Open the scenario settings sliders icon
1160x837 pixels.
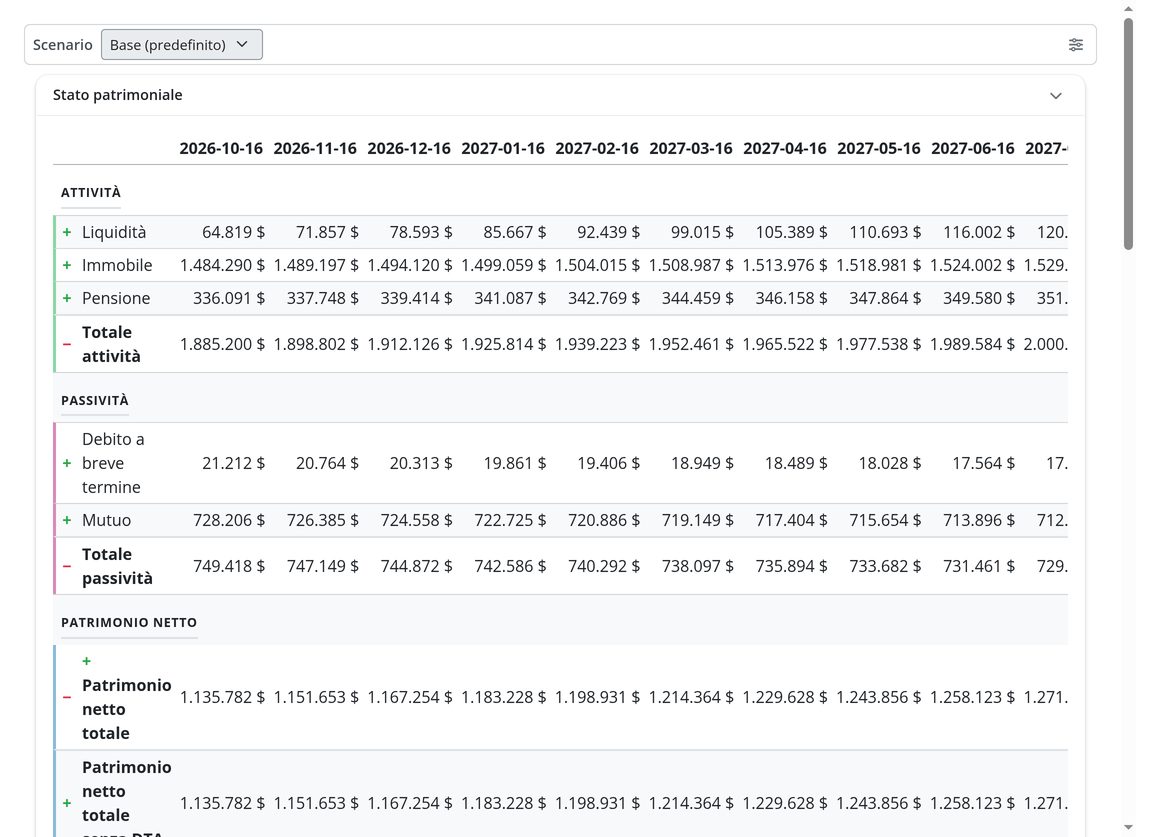(x=1076, y=44)
